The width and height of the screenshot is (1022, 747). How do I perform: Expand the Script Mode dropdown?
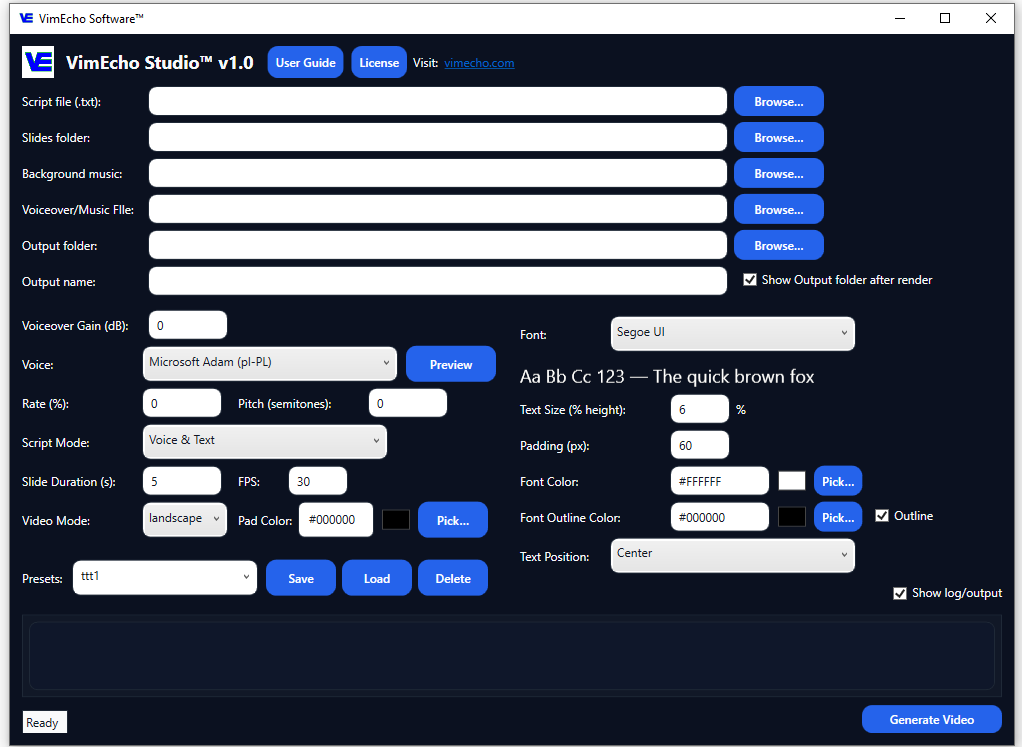(264, 441)
